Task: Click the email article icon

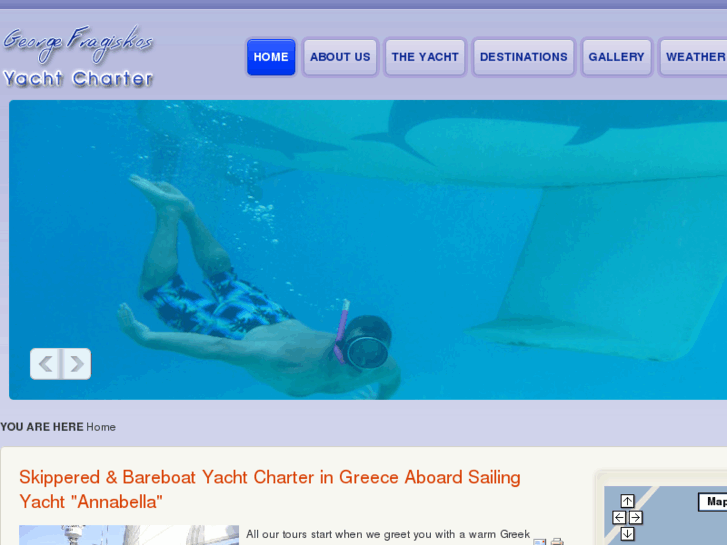Action: point(539,542)
